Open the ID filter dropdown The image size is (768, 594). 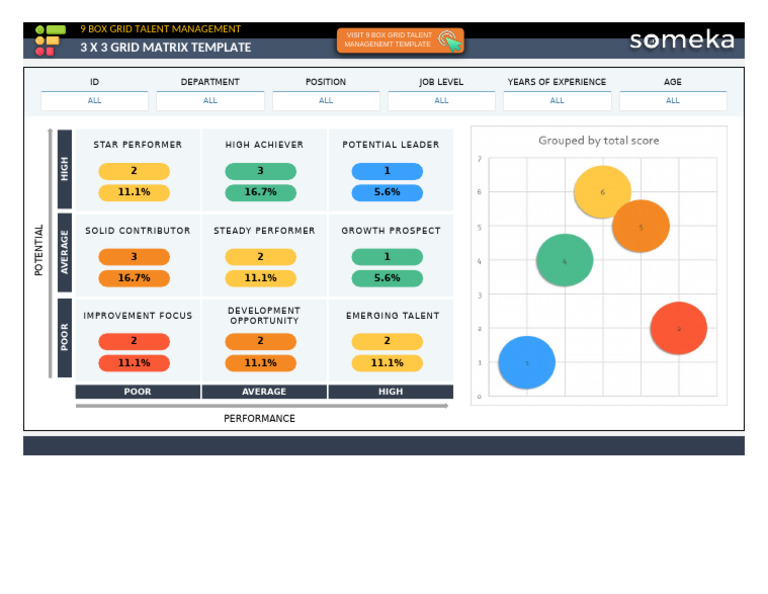point(95,100)
